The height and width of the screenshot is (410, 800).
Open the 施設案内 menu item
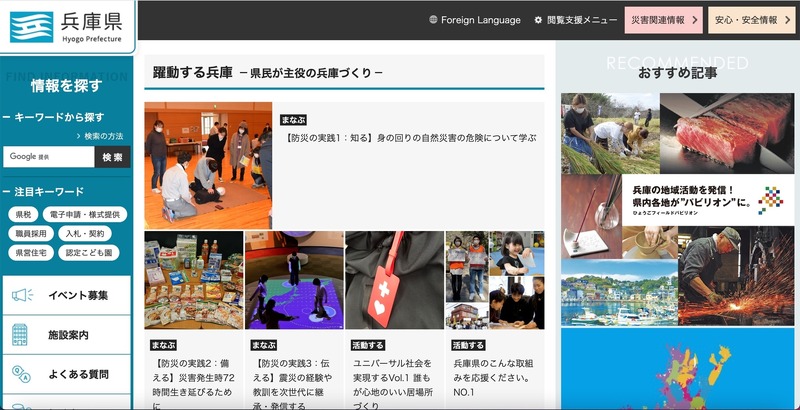point(67,335)
